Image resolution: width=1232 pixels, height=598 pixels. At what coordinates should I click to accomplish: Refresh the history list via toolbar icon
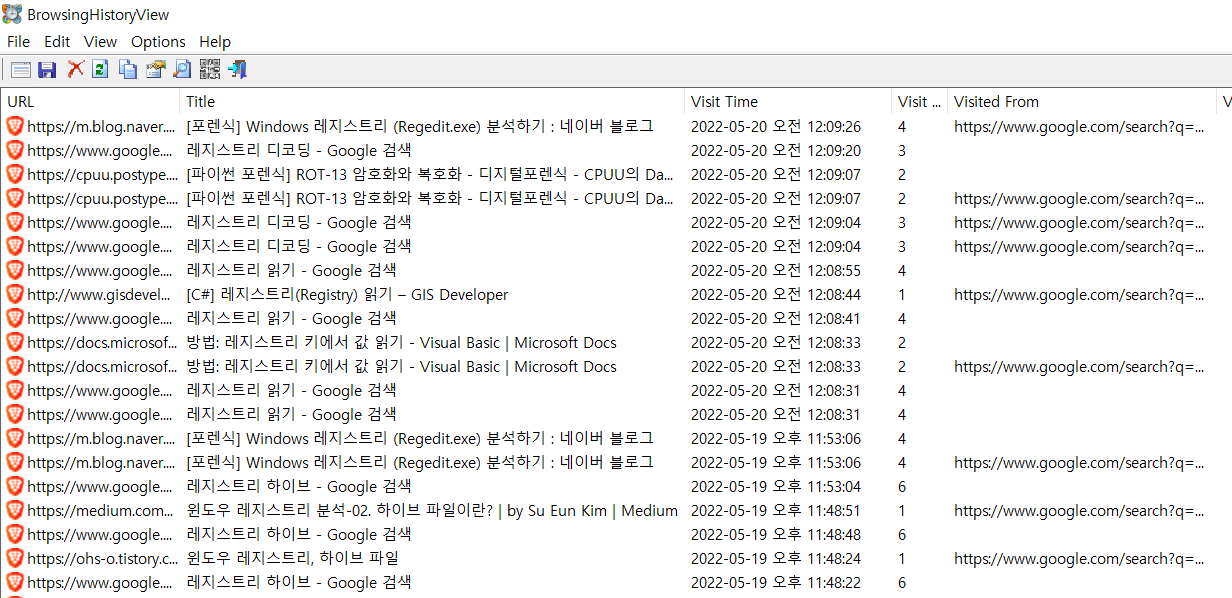100,69
